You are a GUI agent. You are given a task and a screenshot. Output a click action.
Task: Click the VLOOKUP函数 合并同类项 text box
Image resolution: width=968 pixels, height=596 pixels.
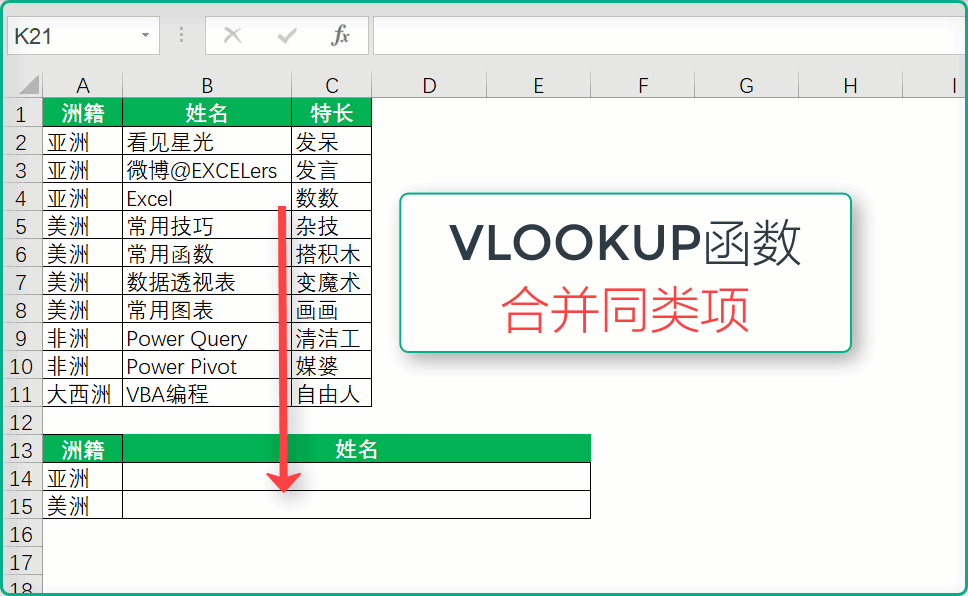(625, 272)
